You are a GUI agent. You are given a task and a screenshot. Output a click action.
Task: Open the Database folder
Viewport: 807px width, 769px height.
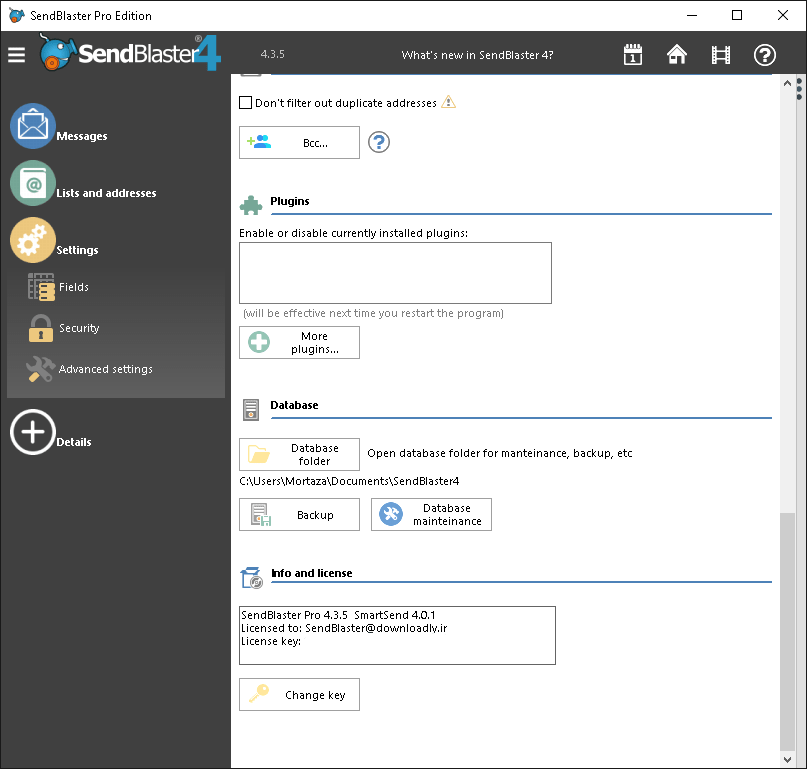pos(299,454)
